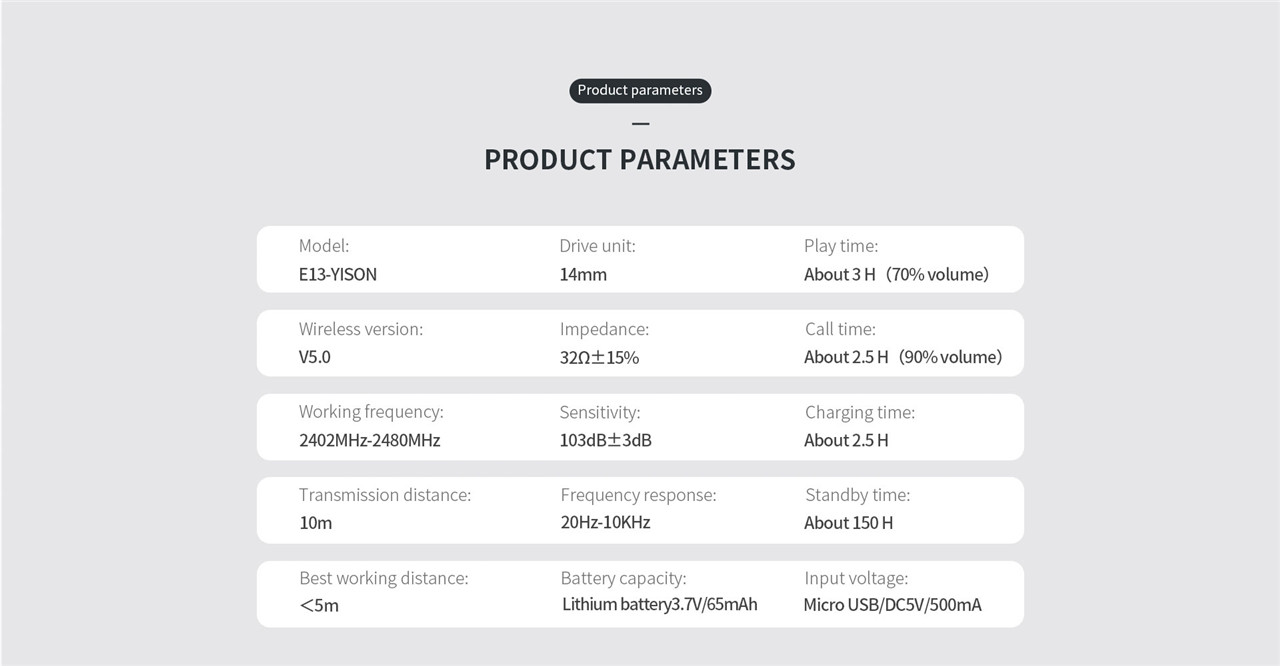Click the Impedance 32Ω±15% value

pos(599,357)
